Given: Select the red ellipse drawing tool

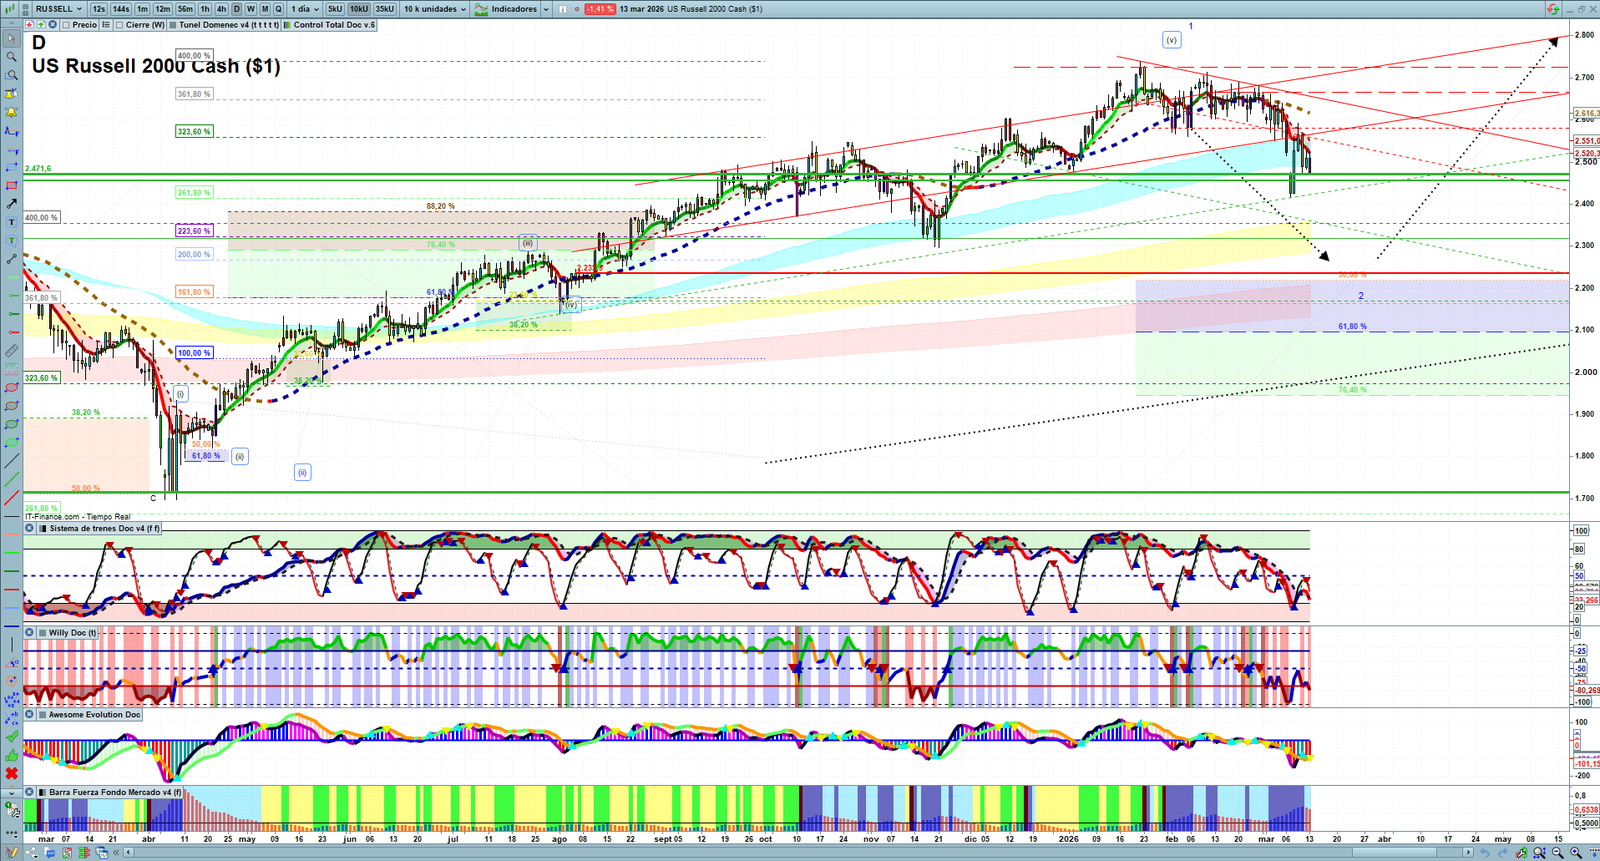Looking at the screenshot, I should point(12,388).
